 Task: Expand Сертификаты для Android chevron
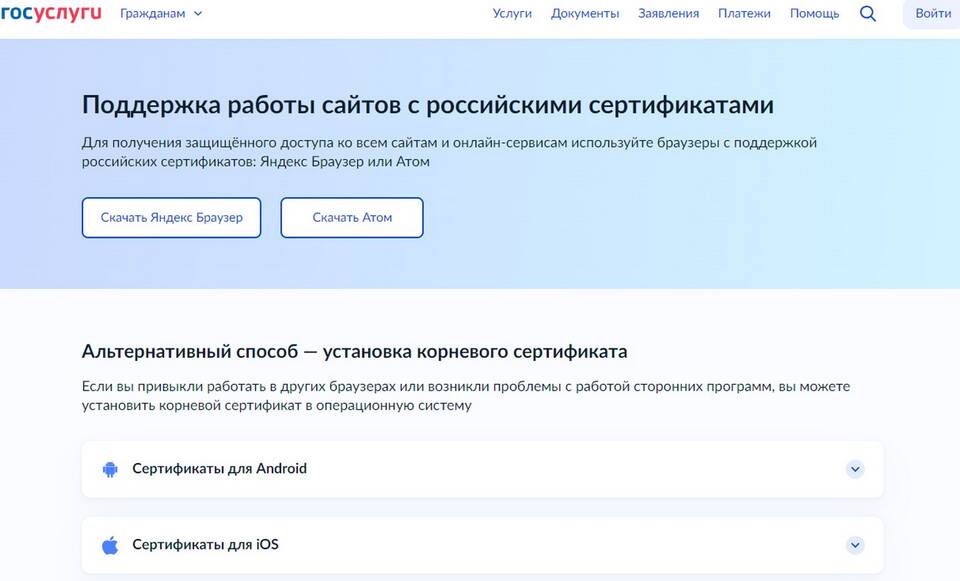855,470
